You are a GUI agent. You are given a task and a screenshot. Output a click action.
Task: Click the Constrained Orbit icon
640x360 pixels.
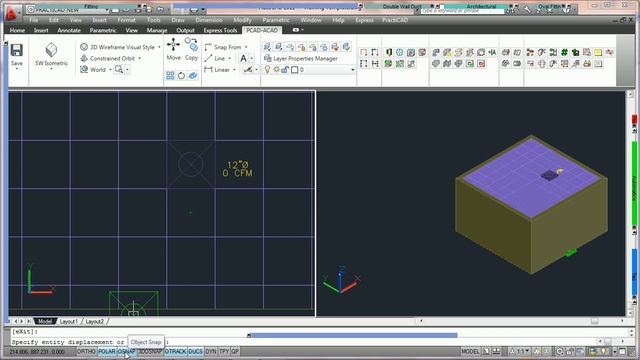tap(84, 58)
